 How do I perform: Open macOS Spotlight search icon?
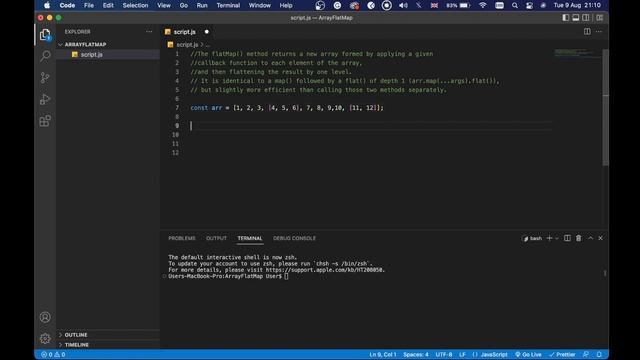pos(515,5)
